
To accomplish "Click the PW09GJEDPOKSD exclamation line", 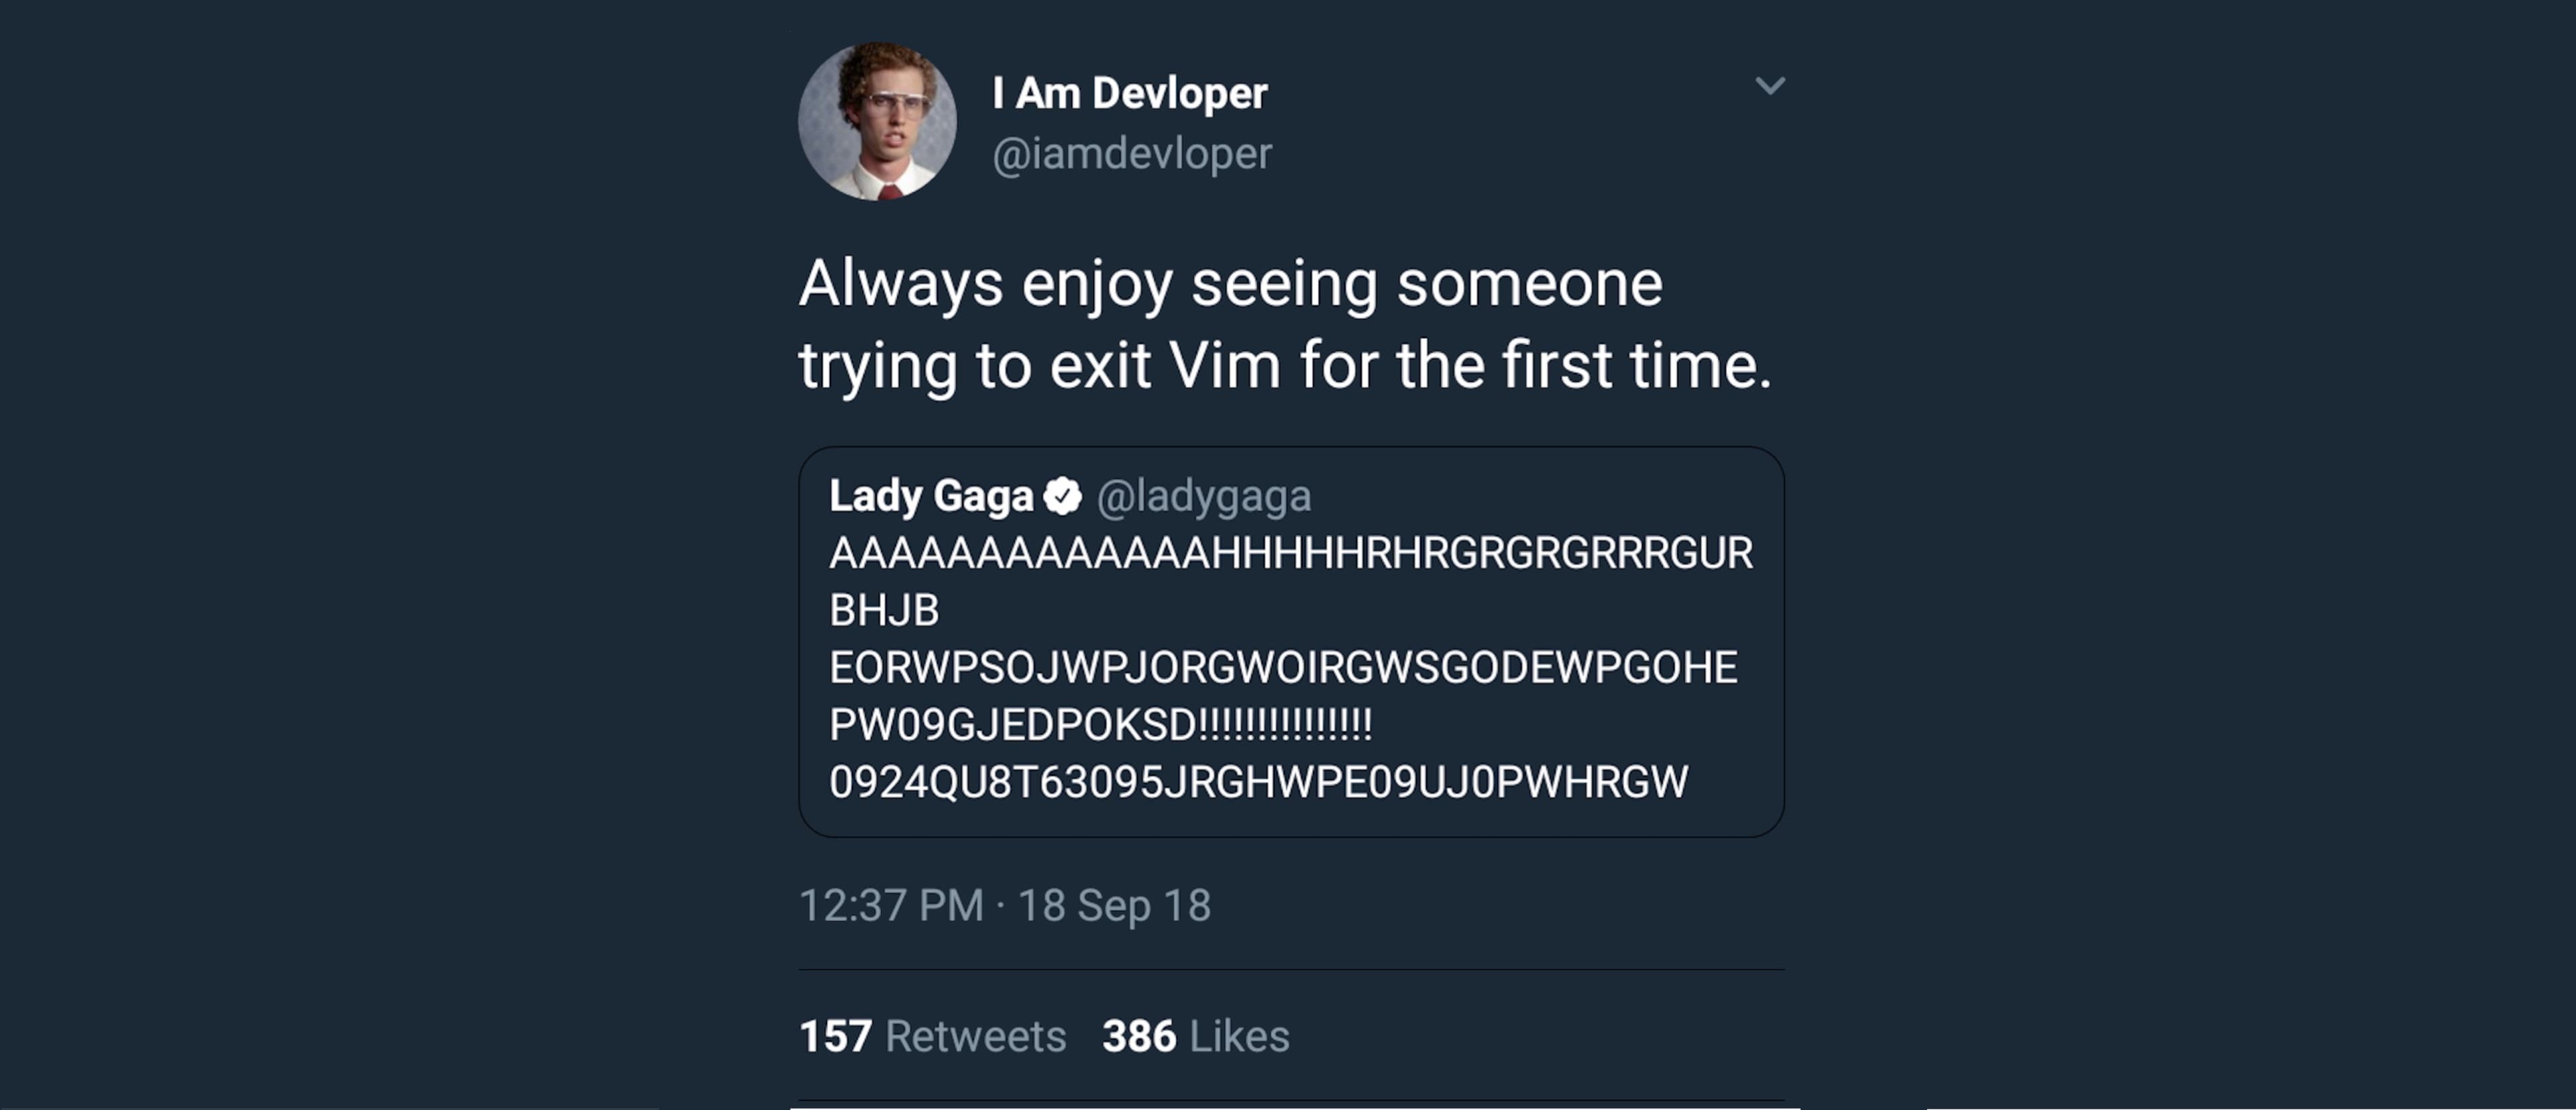I will [x=1100, y=724].
